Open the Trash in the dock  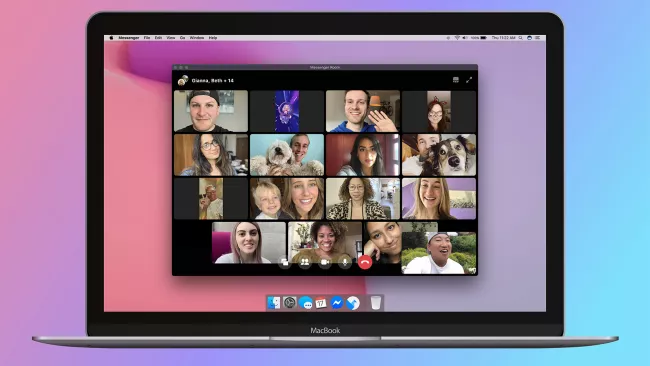(376, 303)
